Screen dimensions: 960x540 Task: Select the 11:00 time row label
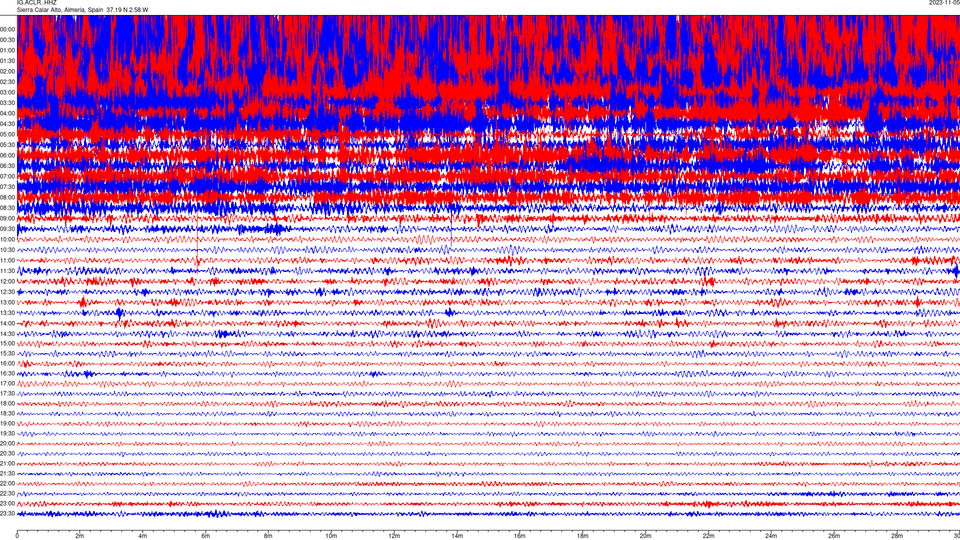point(7,260)
